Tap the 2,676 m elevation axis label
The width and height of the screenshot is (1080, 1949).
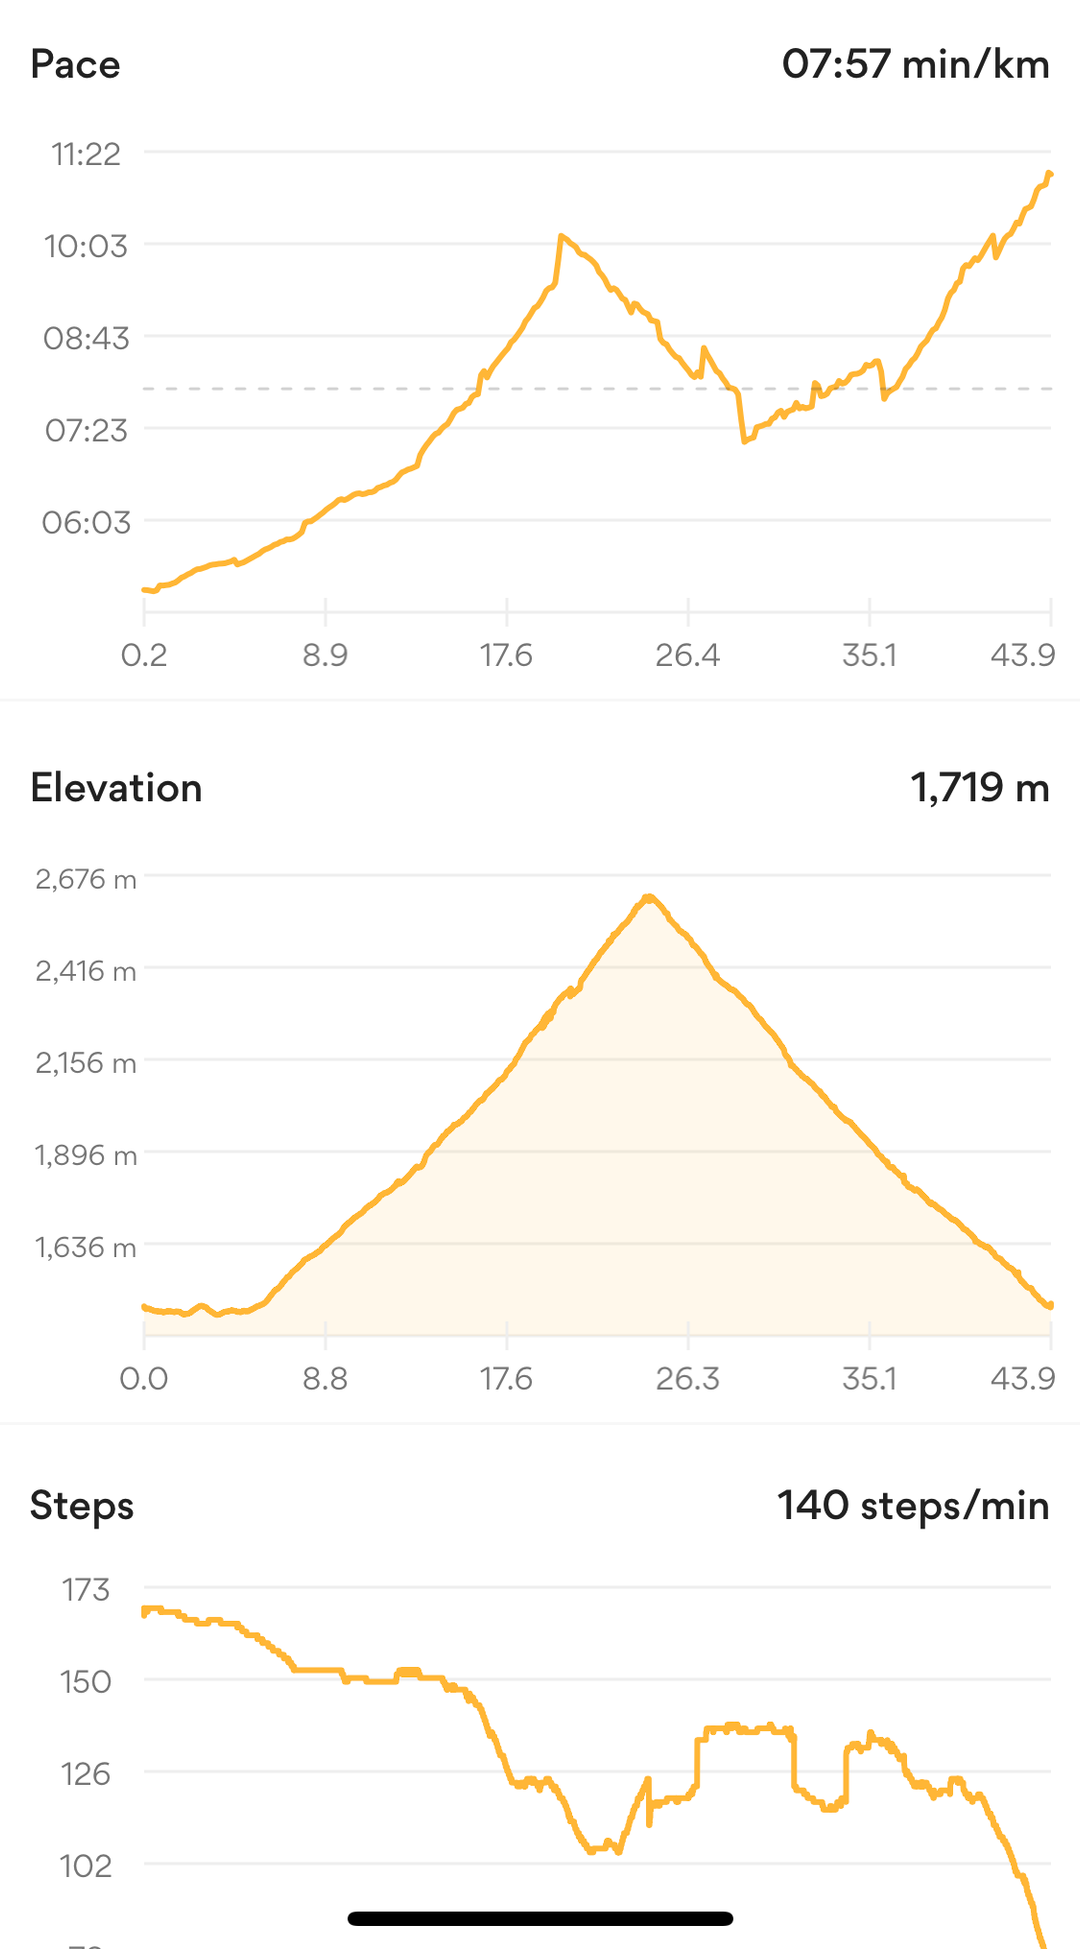click(x=86, y=879)
